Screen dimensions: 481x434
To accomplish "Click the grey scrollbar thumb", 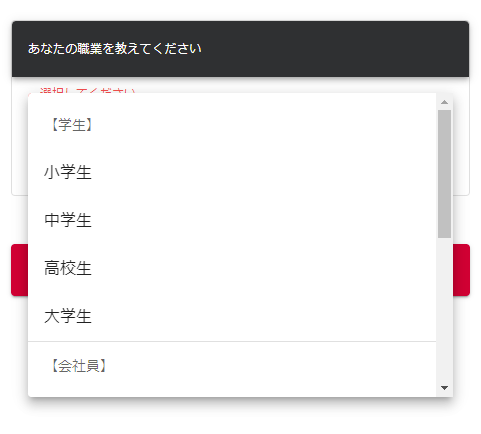I will pyautogui.click(x=444, y=174).
